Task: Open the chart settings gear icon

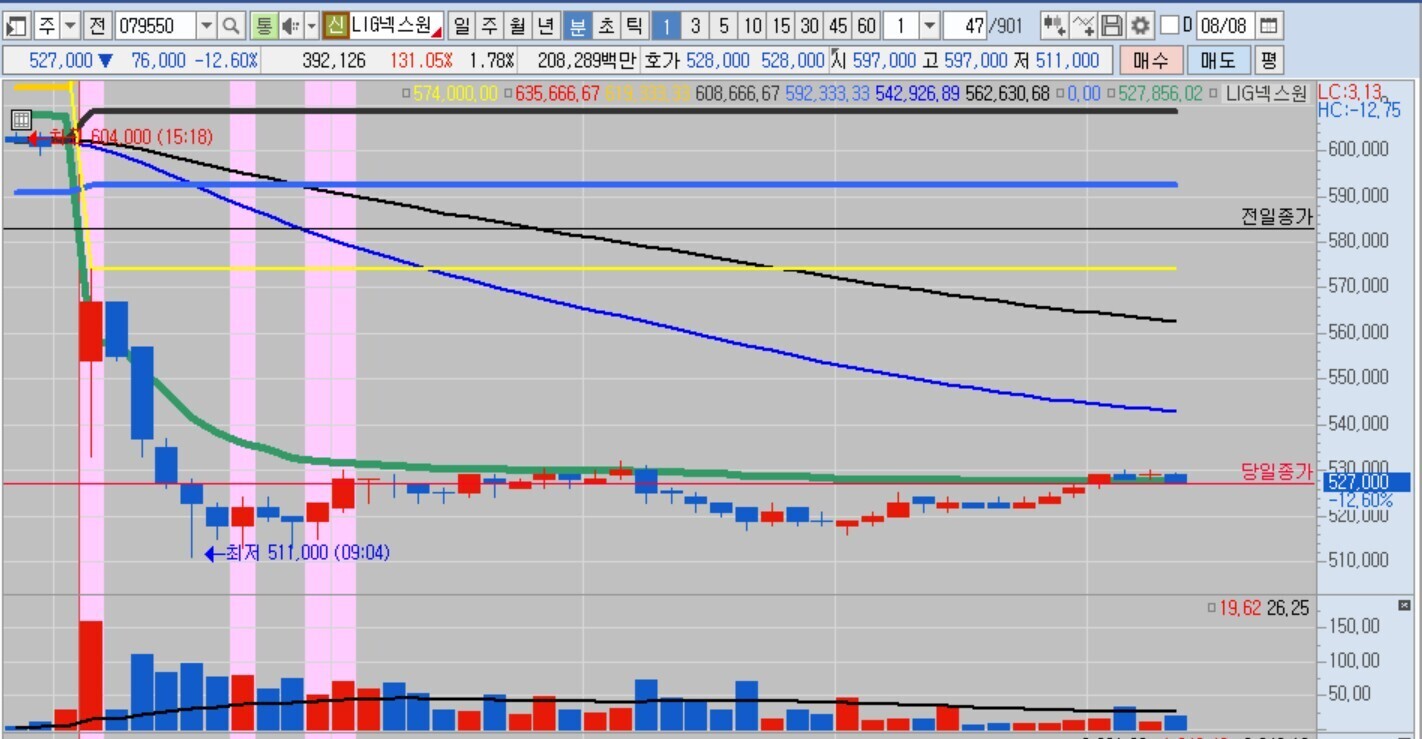Action: 1140,26
